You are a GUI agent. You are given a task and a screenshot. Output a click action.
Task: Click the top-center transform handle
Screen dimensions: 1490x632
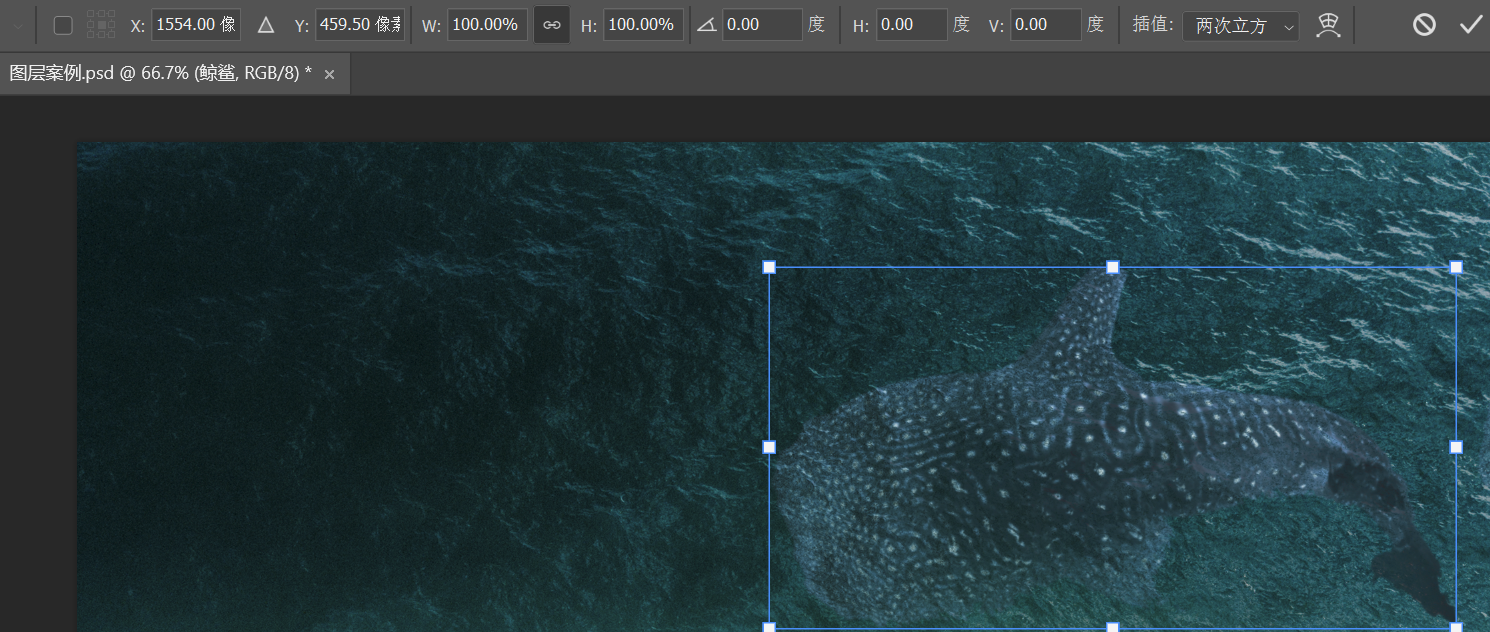(x=1113, y=267)
